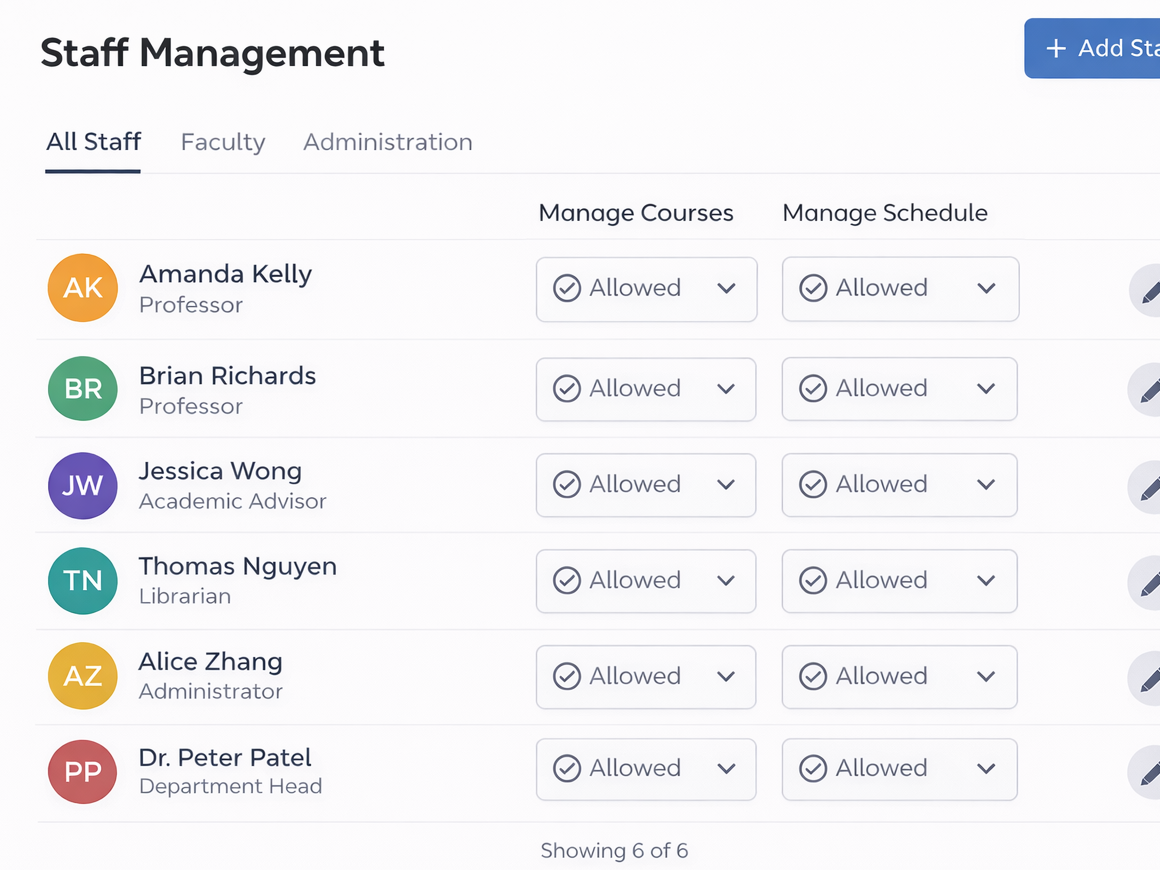This screenshot has height=870, width=1160.
Task: Expand Alice Zhang's Manage Courses dropdown
Action: (x=646, y=677)
